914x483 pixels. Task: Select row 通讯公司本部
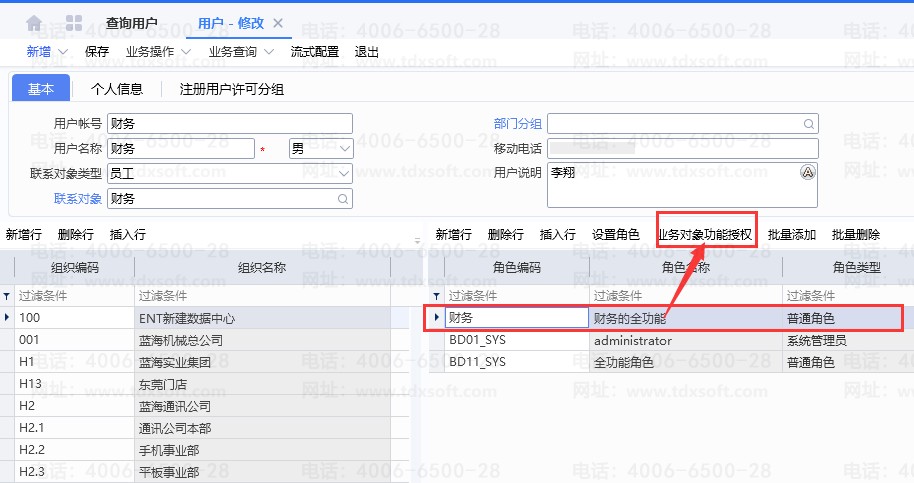pos(204,428)
